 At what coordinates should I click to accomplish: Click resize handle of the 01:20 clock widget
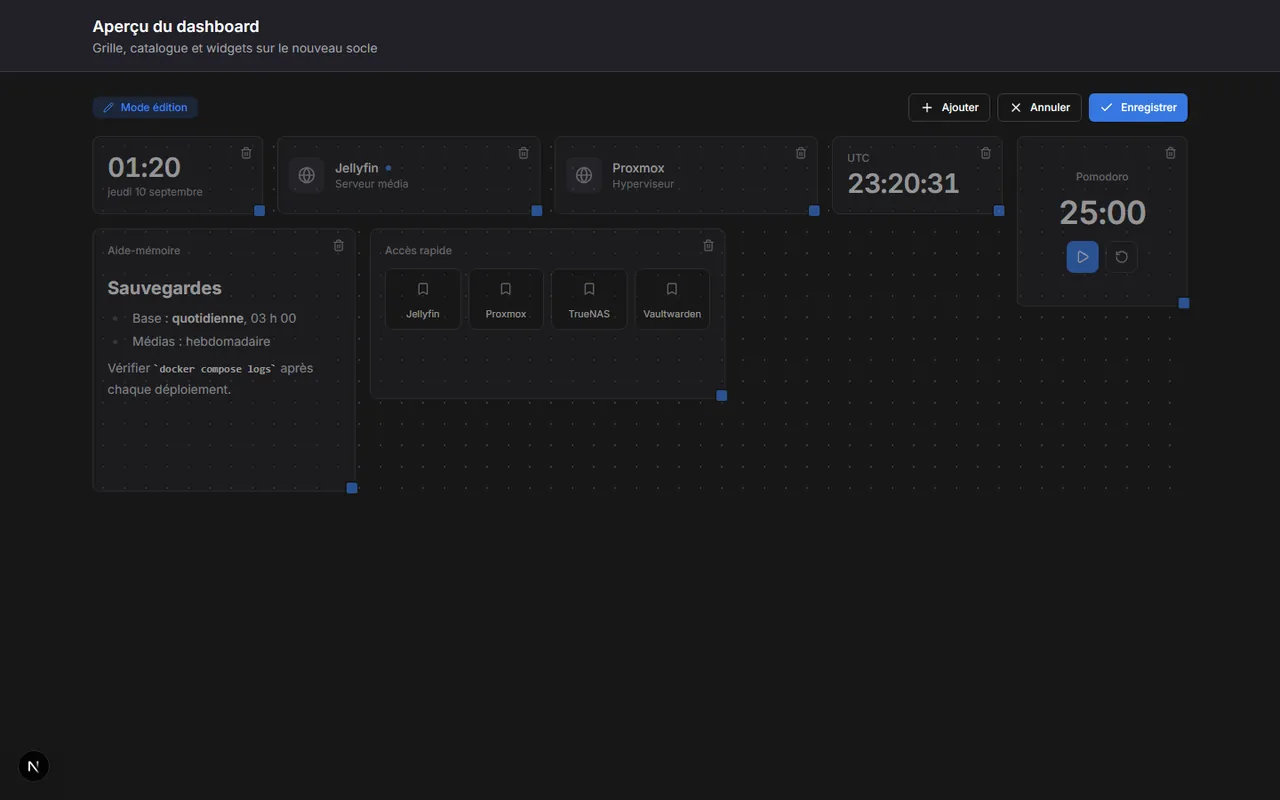tap(259, 211)
